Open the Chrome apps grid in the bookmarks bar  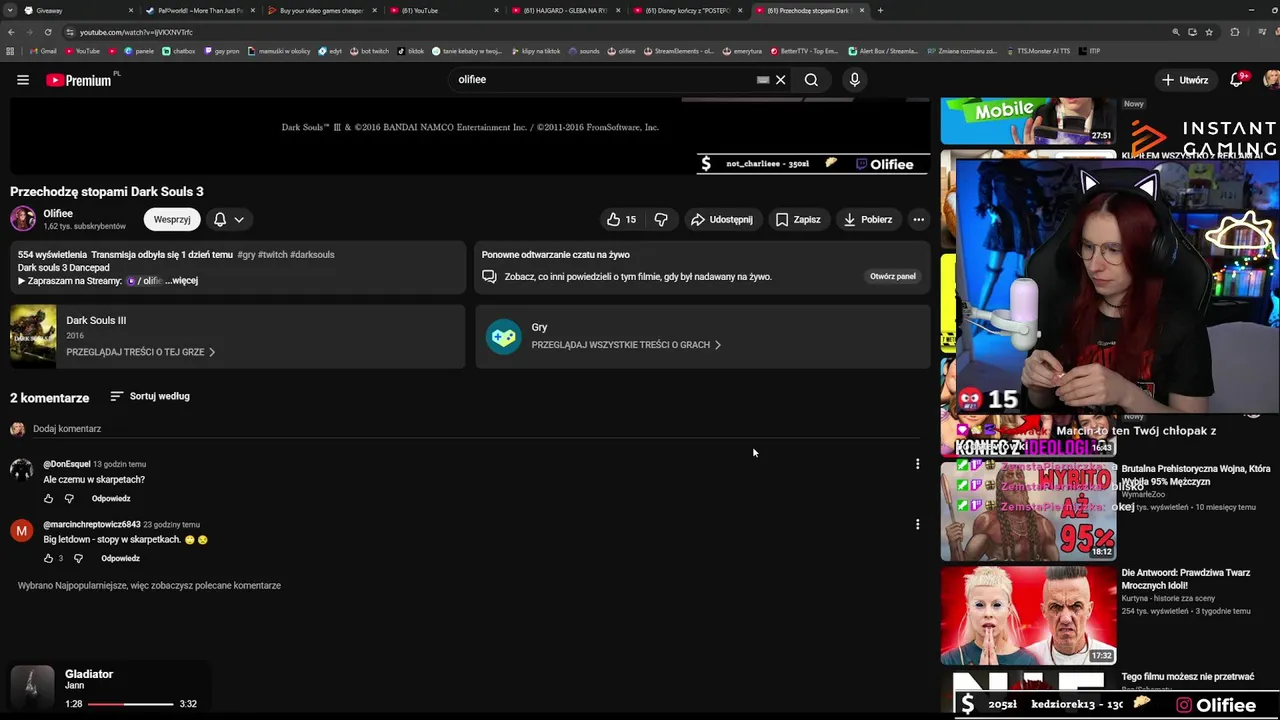pyautogui.click(x=10, y=51)
